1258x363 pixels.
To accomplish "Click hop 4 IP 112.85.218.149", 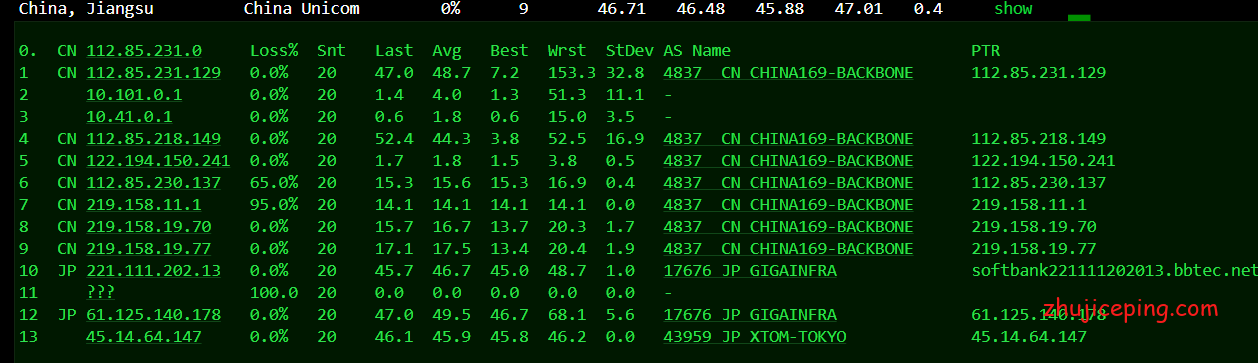I will pyautogui.click(x=153, y=138).
